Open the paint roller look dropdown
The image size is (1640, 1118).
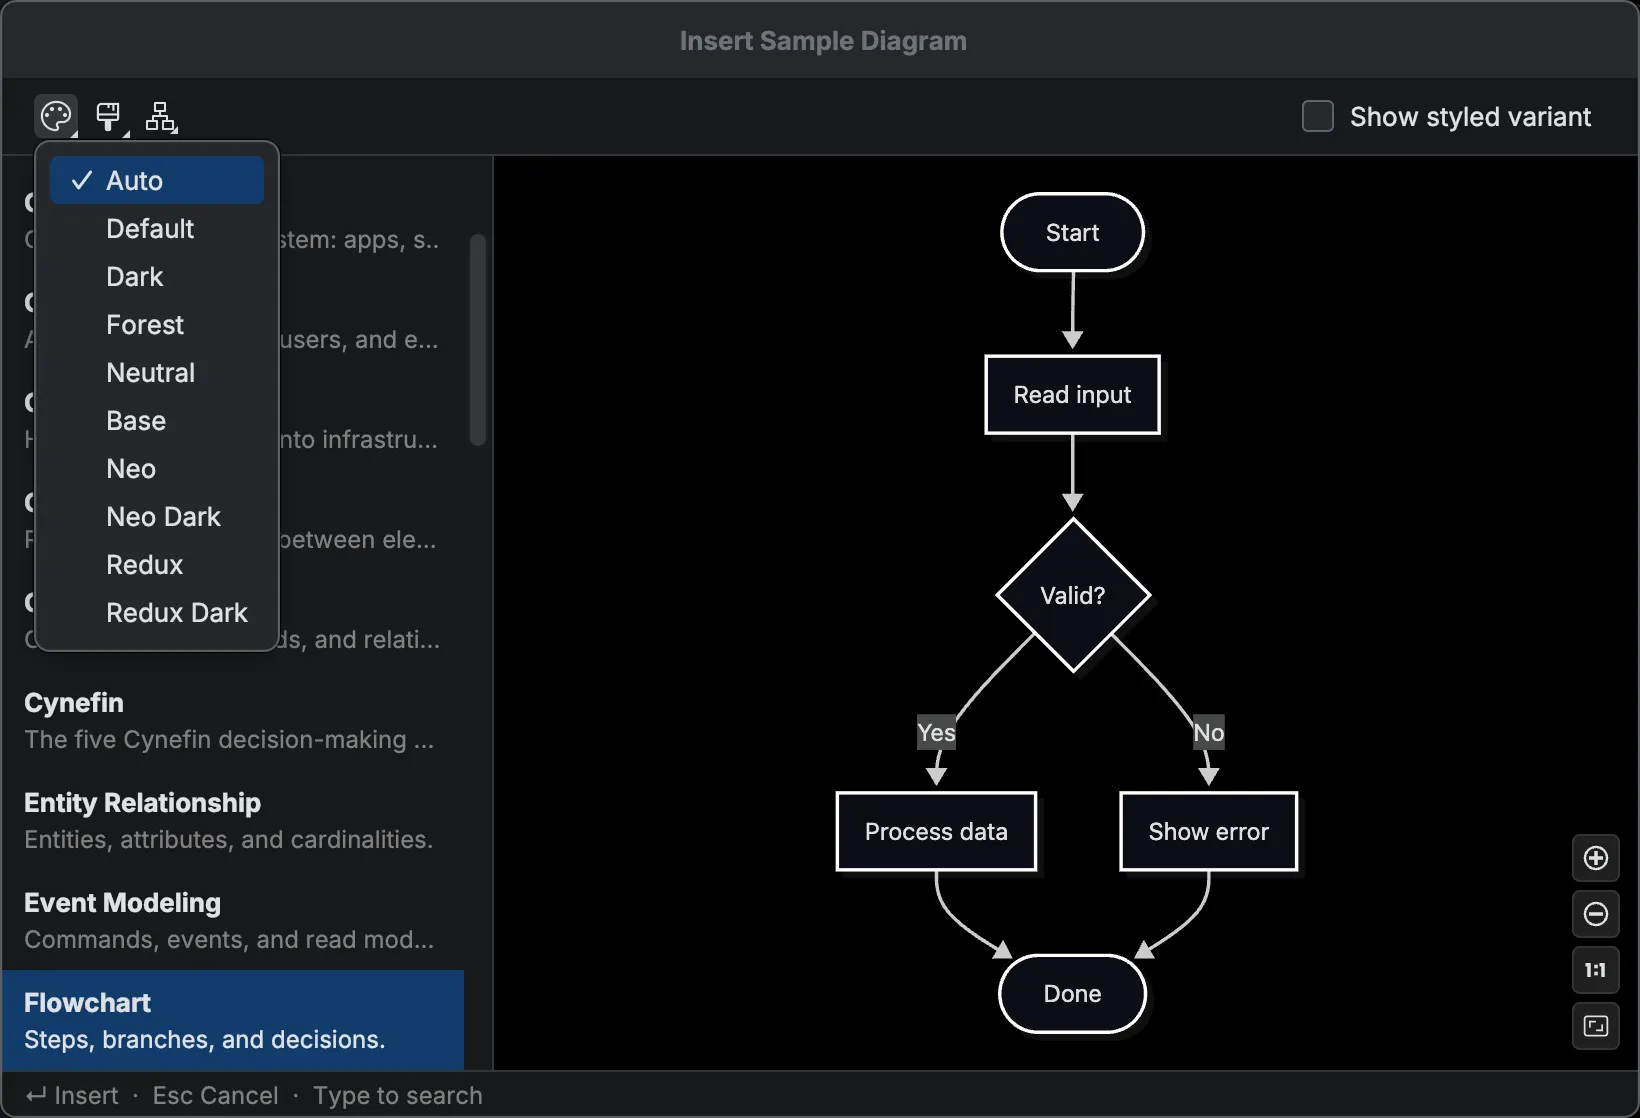(109, 117)
